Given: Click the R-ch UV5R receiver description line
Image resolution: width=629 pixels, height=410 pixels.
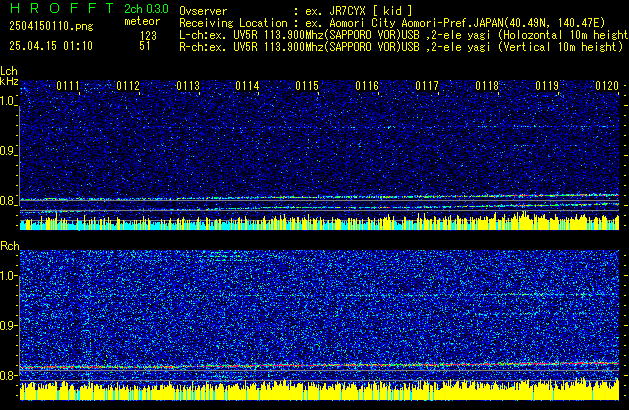Looking at the screenshot, I should click(x=401, y=47).
